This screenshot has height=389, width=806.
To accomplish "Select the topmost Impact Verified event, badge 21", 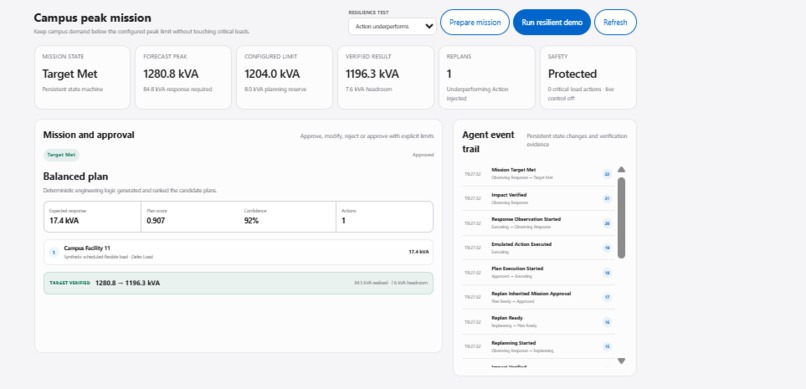I will click(538, 198).
